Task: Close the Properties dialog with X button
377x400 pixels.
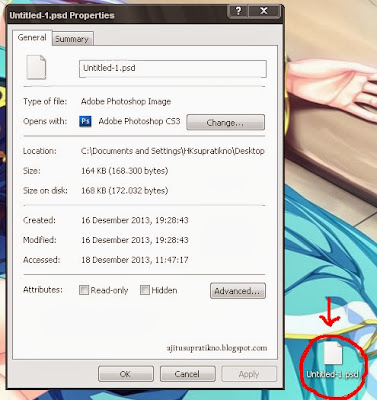Action: (263, 11)
